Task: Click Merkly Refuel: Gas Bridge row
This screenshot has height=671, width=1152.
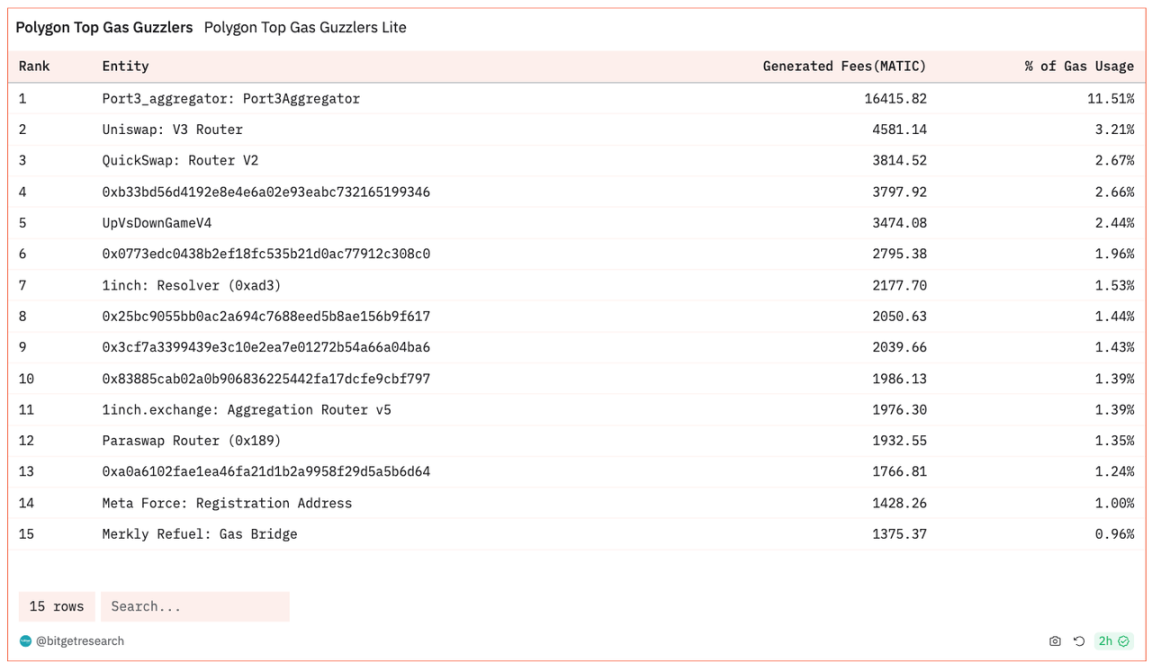Action: 199,534
